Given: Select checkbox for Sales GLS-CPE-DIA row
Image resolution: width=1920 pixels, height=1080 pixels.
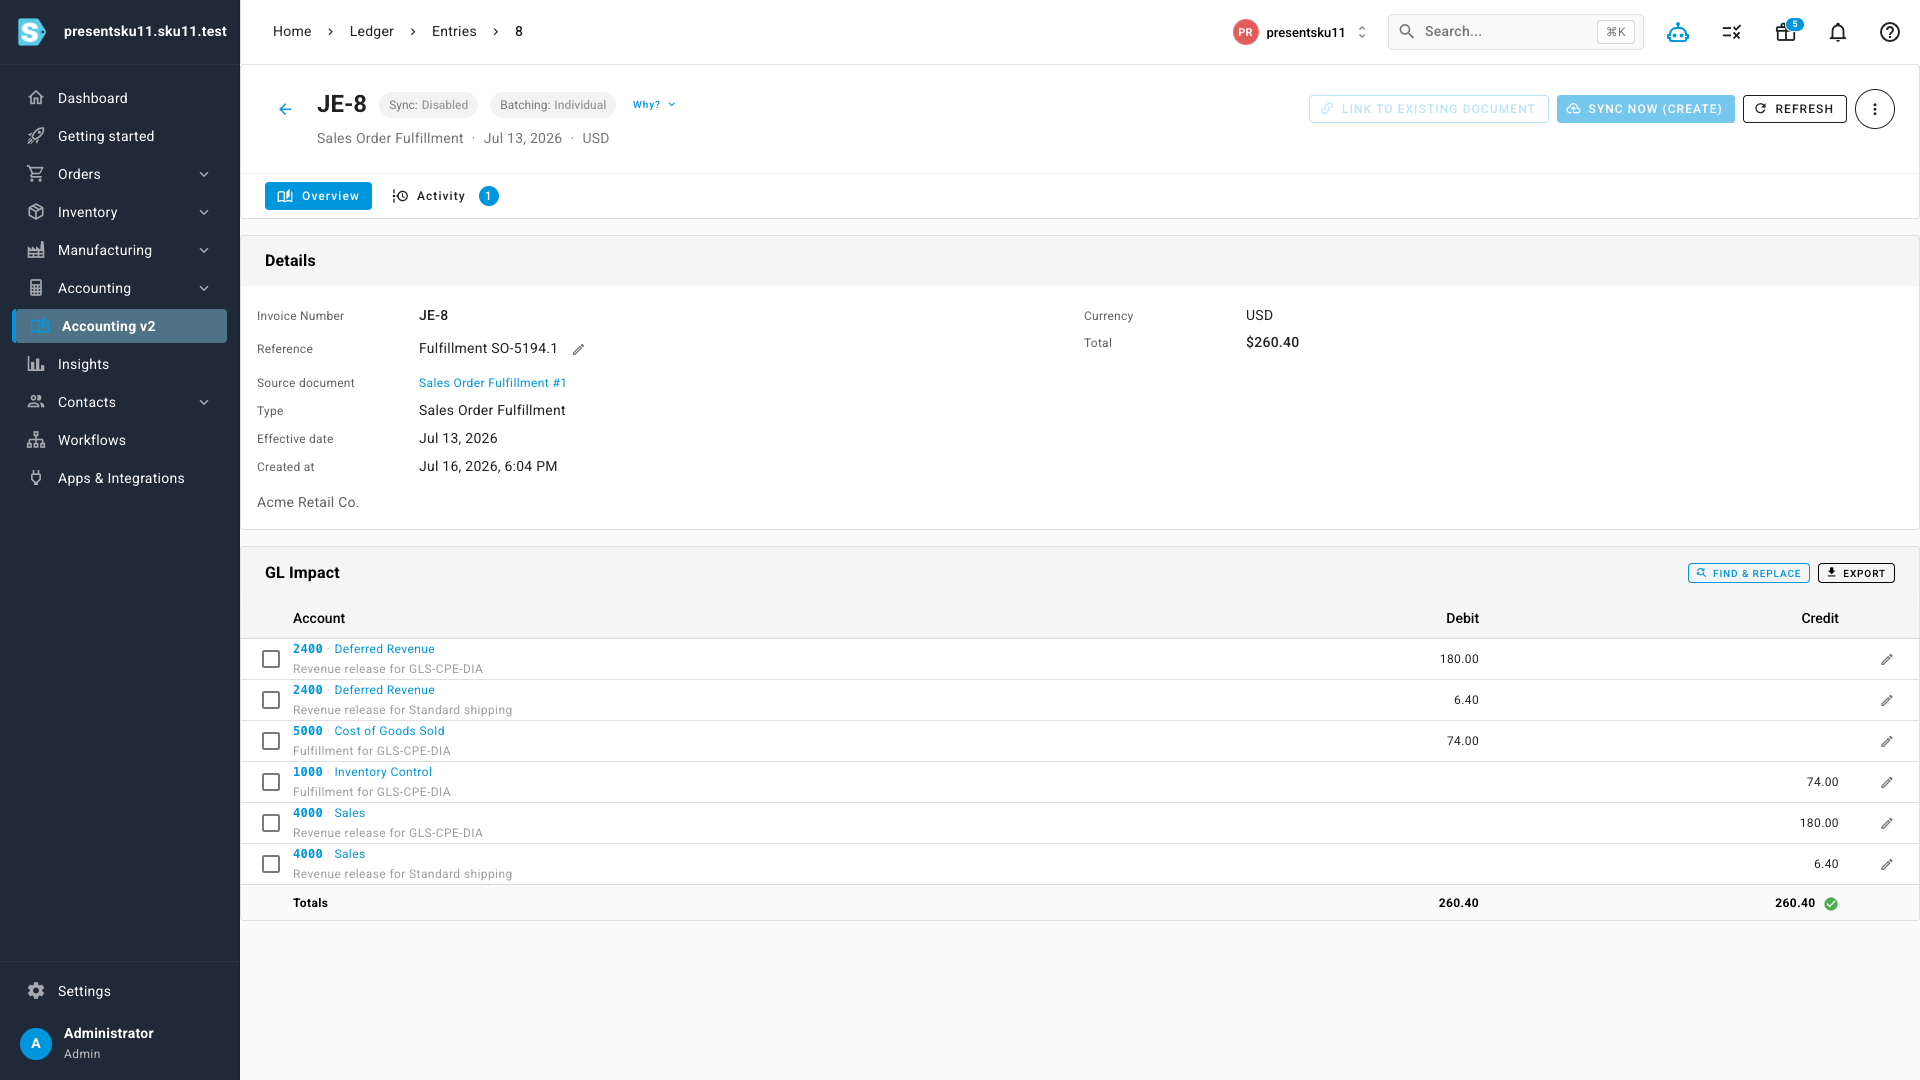Looking at the screenshot, I should [271, 823].
